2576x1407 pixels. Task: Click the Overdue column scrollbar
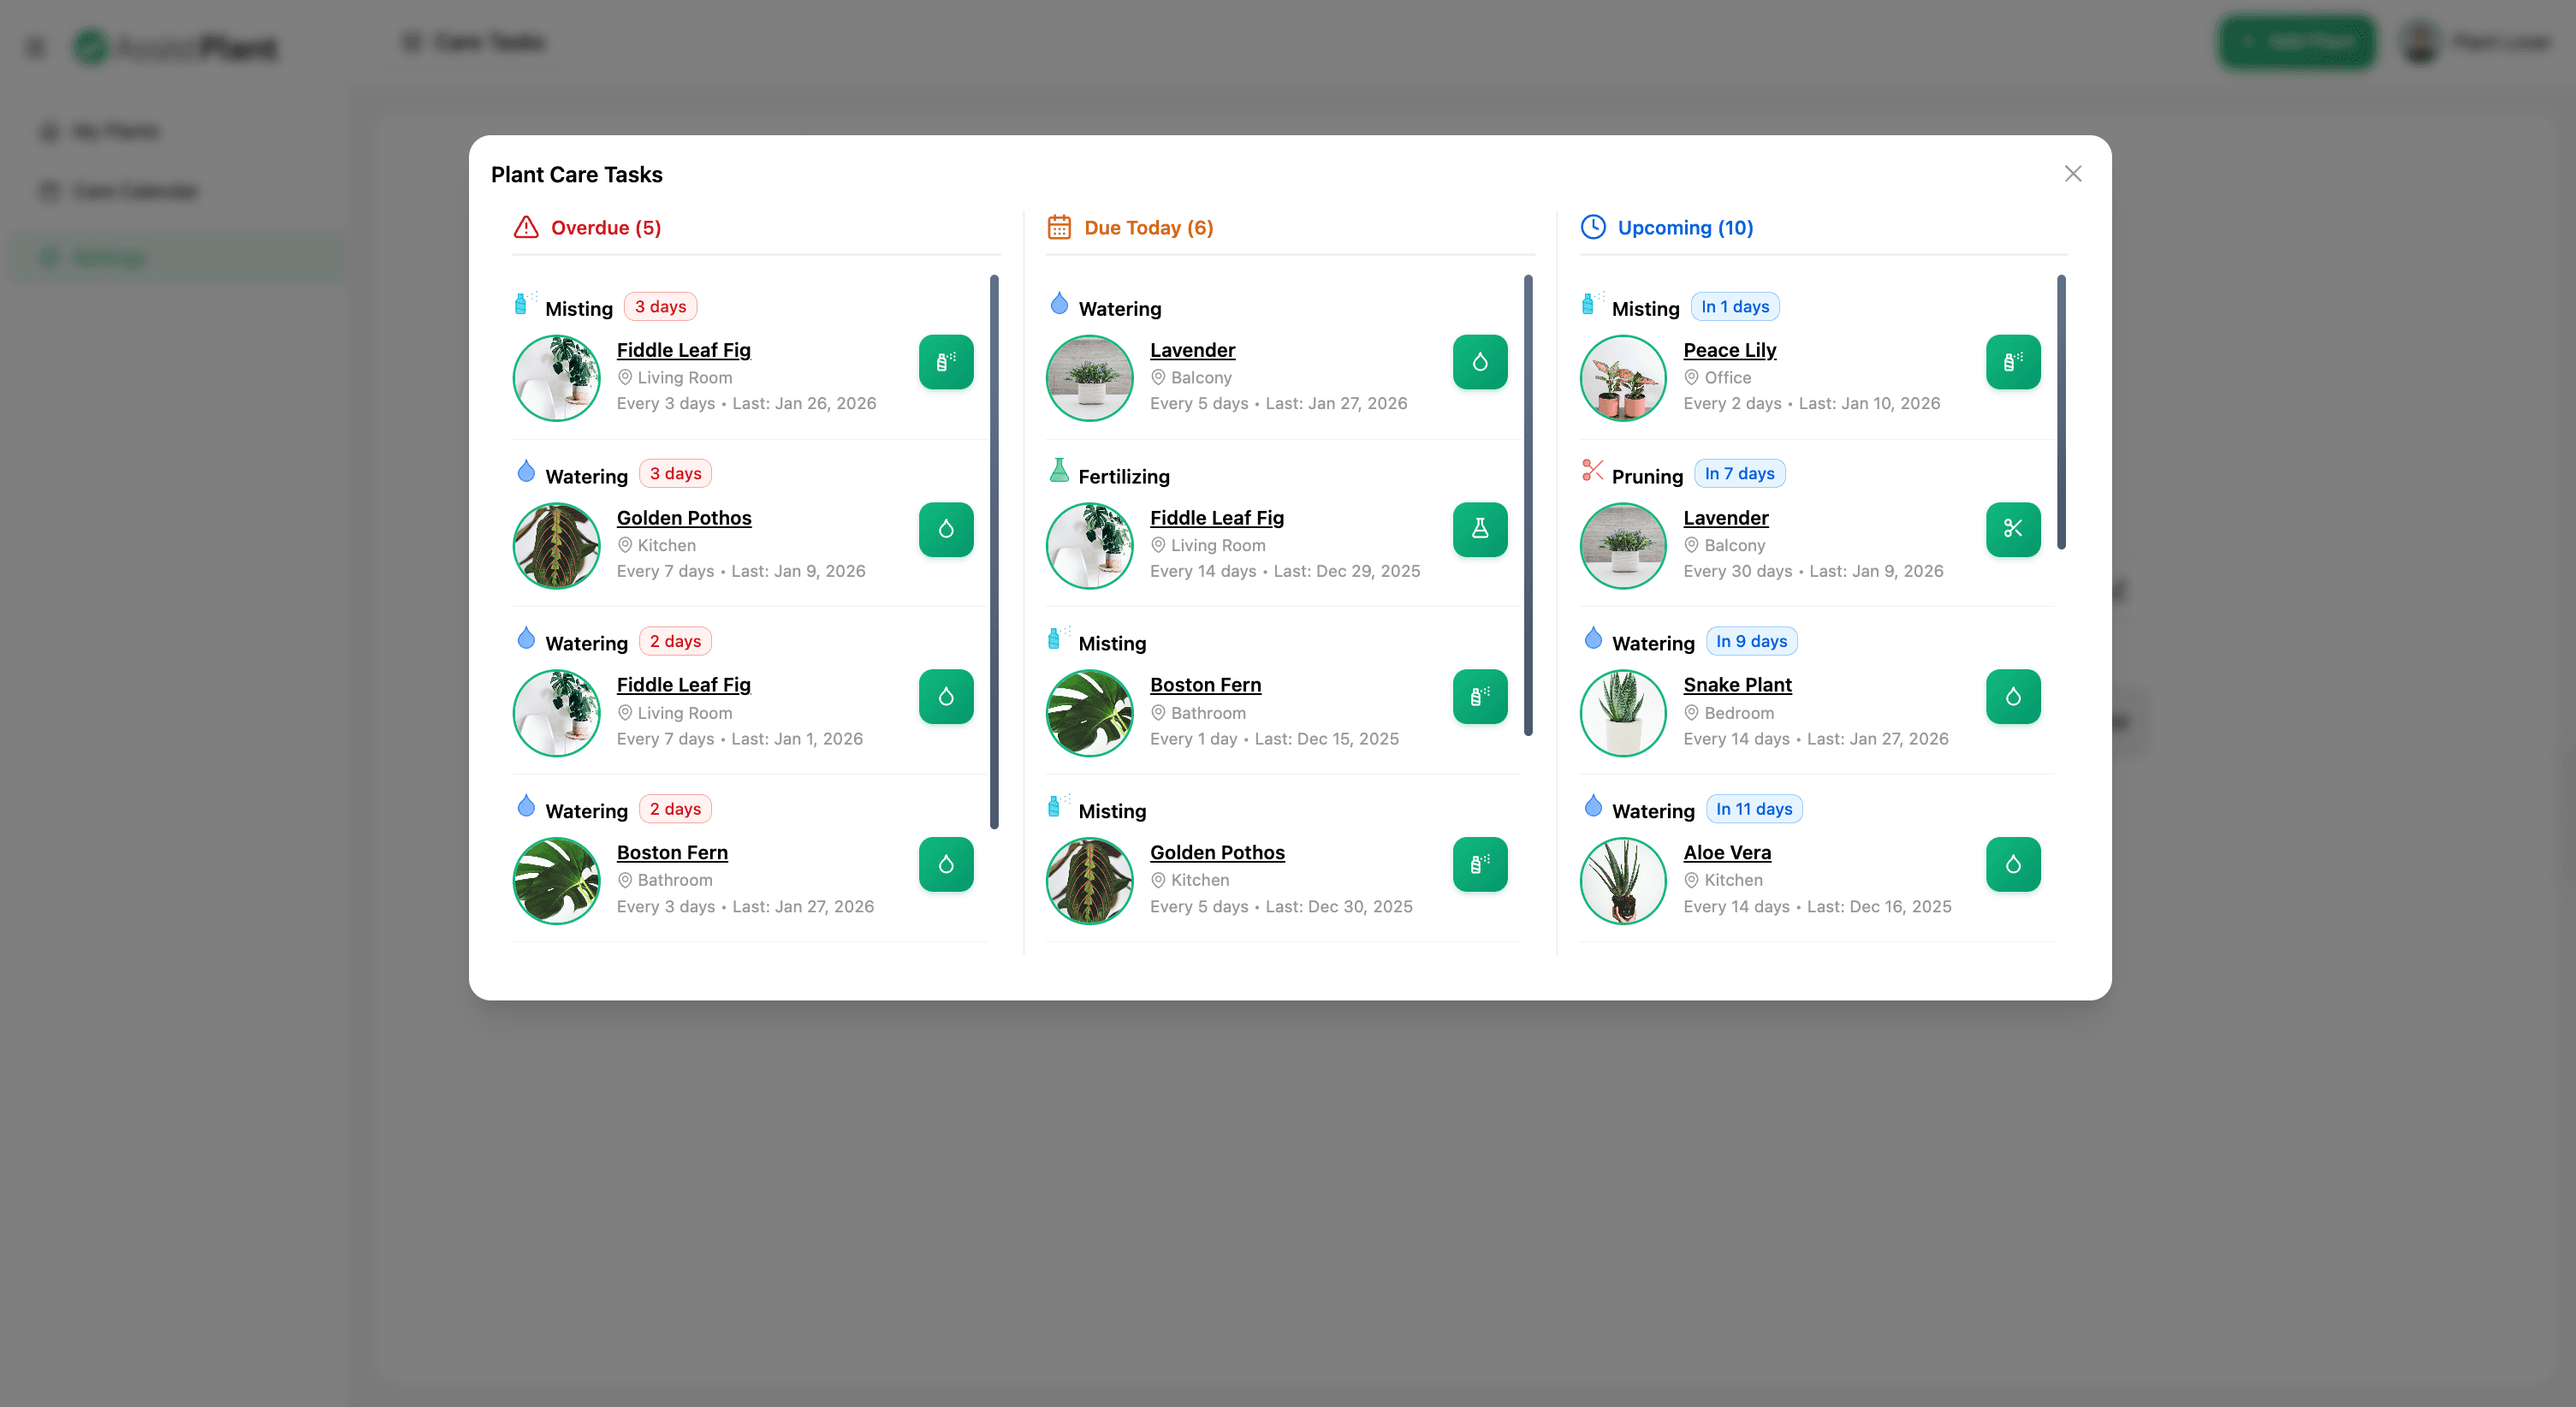[x=994, y=550]
